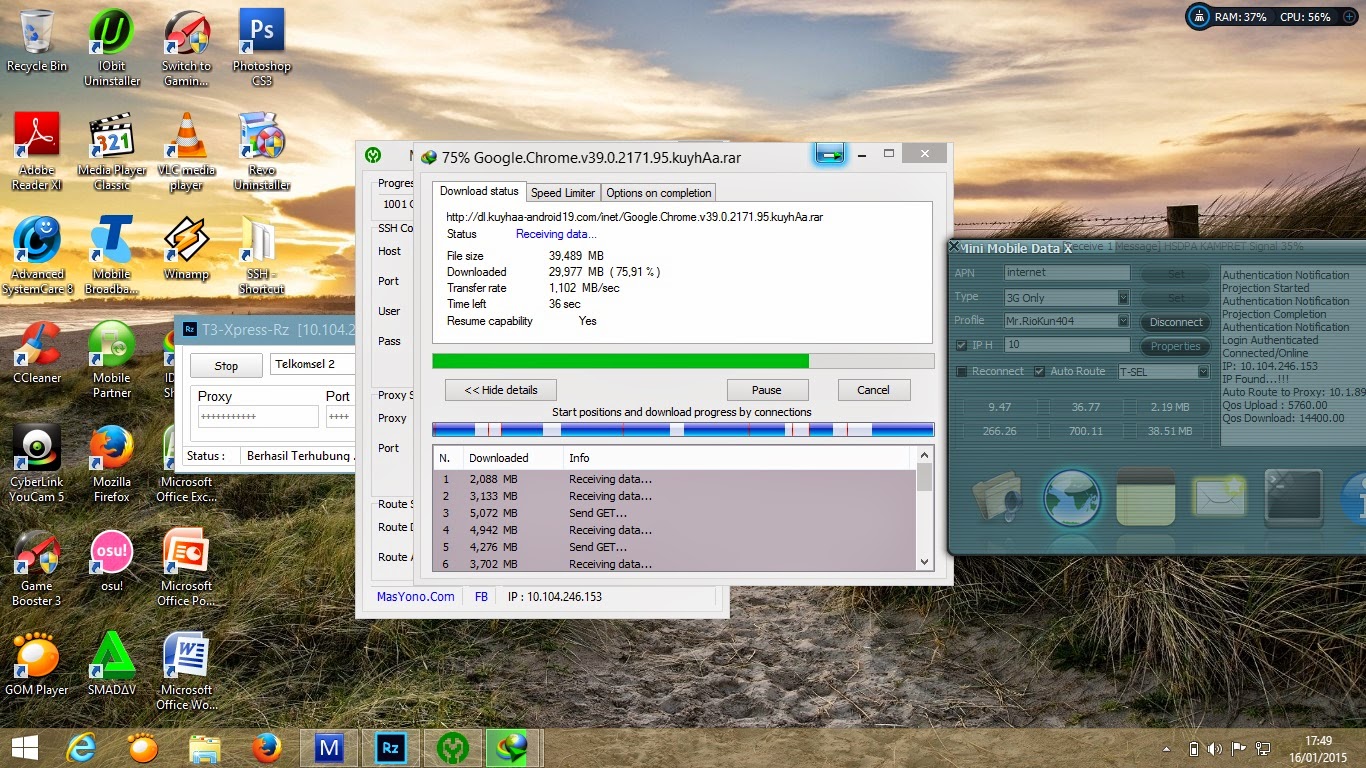The width and height of the screenshot is (1366, 768).
Task: Open CCleaner desktop icon
Action: click(37, 352)
